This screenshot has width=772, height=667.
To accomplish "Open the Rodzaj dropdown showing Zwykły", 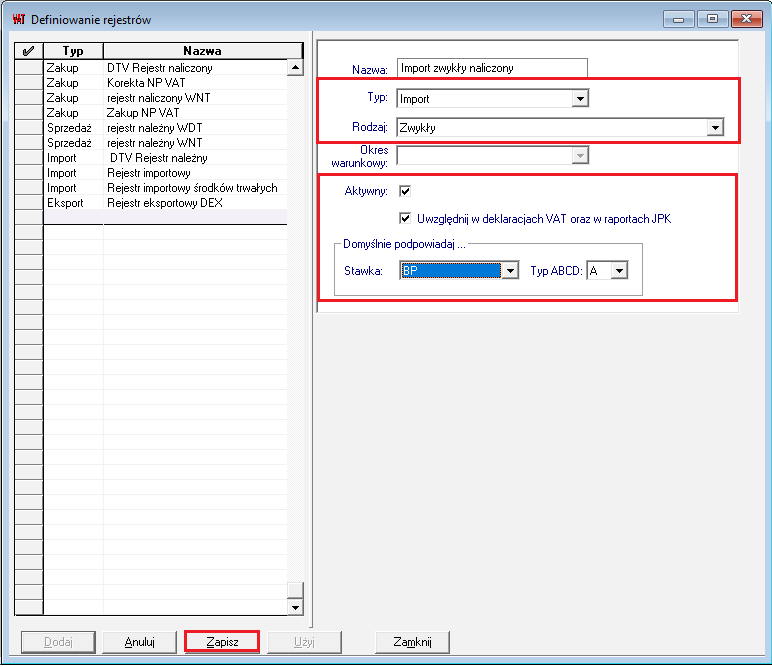I will point(715,127).
